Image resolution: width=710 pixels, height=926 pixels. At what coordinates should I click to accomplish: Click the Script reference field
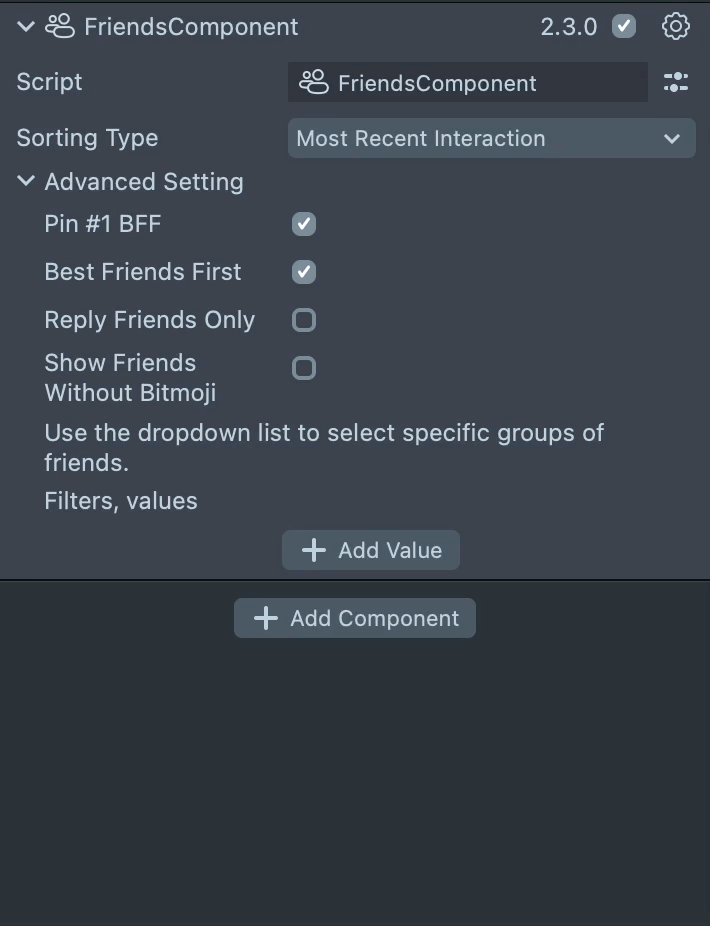(x=468, y=83)
